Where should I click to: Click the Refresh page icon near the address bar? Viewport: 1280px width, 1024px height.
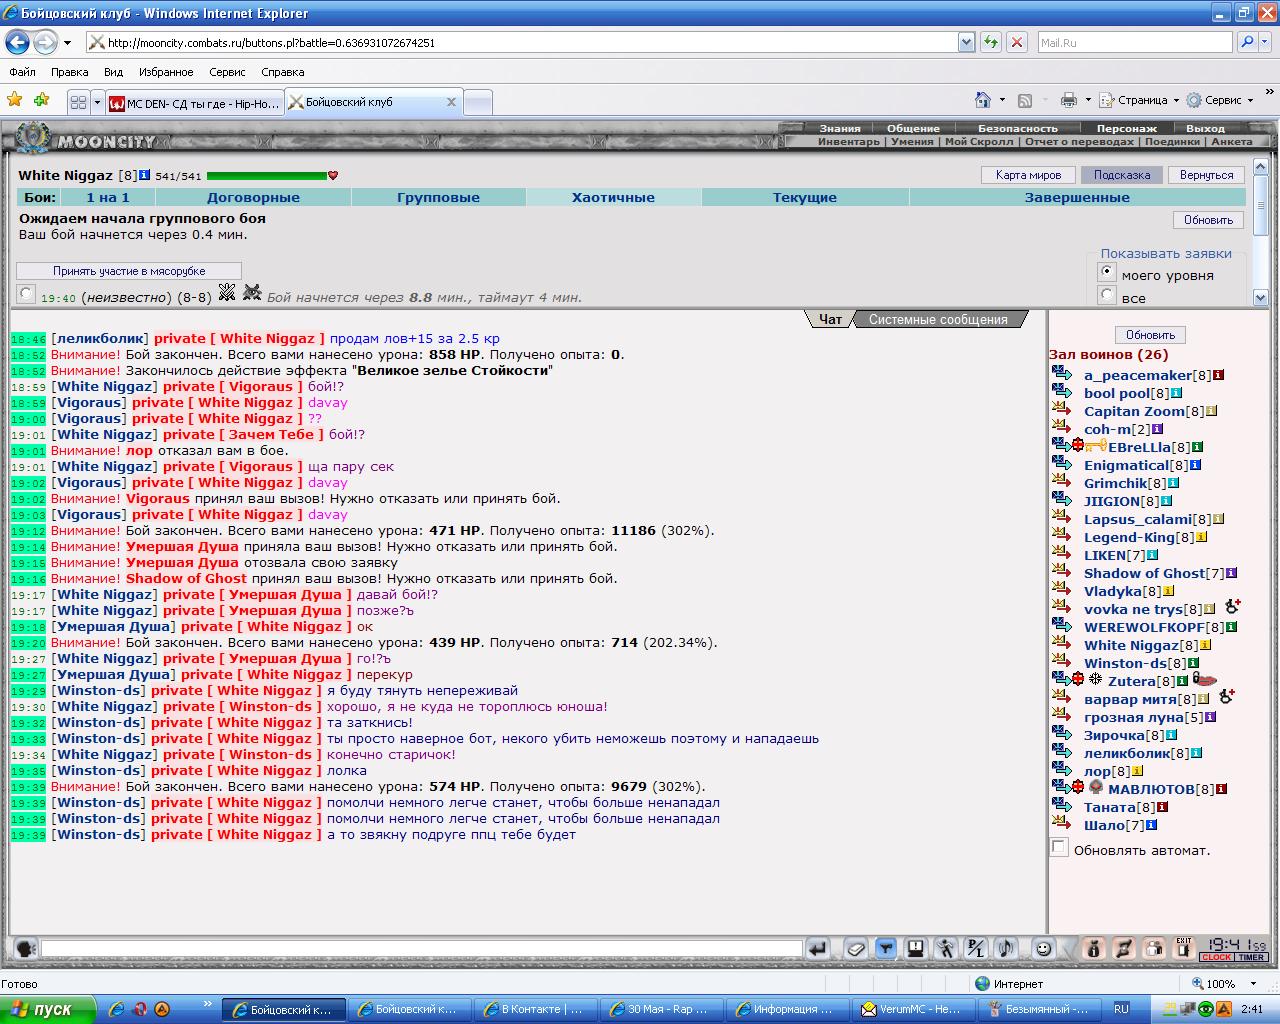[x=991, y=42]
